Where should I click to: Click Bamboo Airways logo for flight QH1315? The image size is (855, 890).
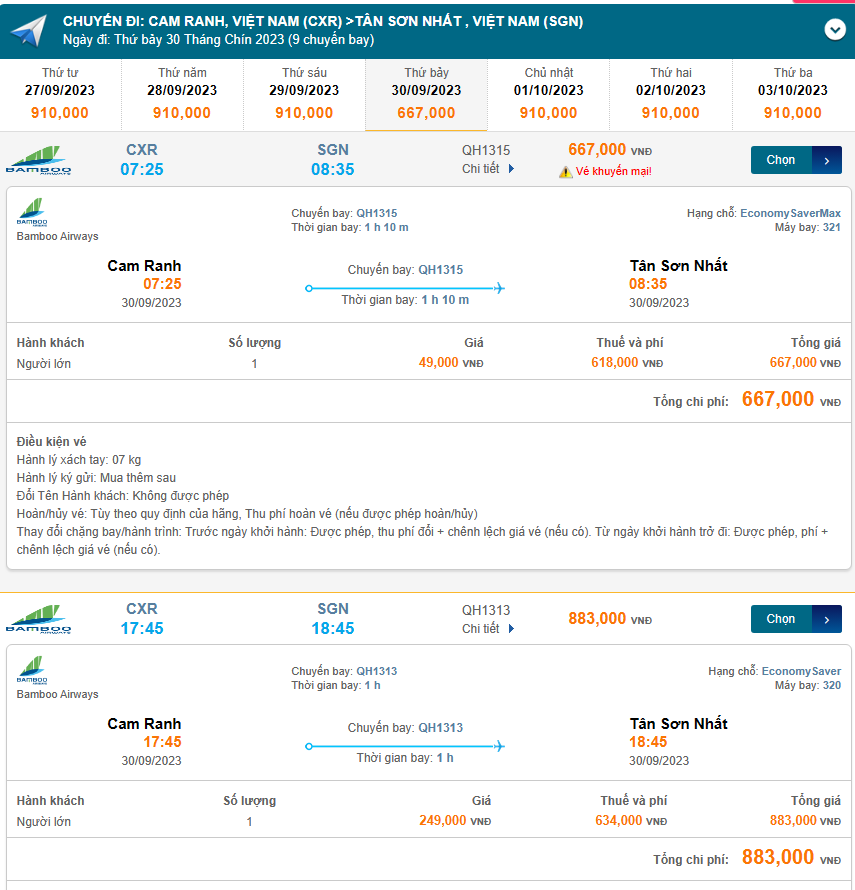[x=38, y=160]
